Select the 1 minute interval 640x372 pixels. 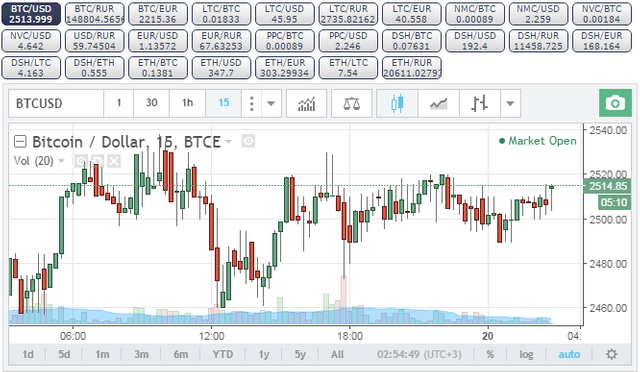pos(119,103)
